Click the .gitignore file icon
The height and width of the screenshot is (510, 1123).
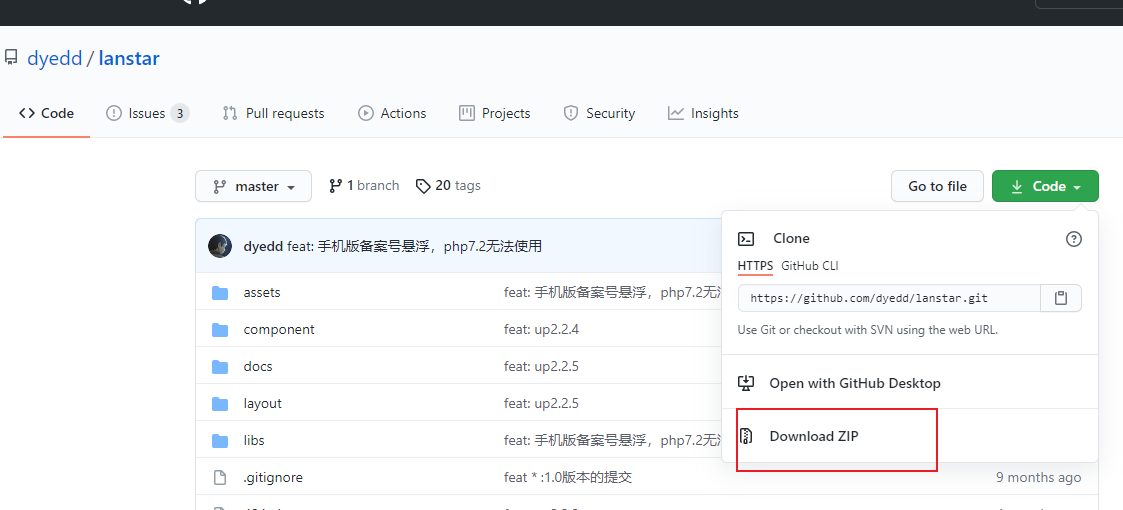pyautogui.click(x=220, y=477)
